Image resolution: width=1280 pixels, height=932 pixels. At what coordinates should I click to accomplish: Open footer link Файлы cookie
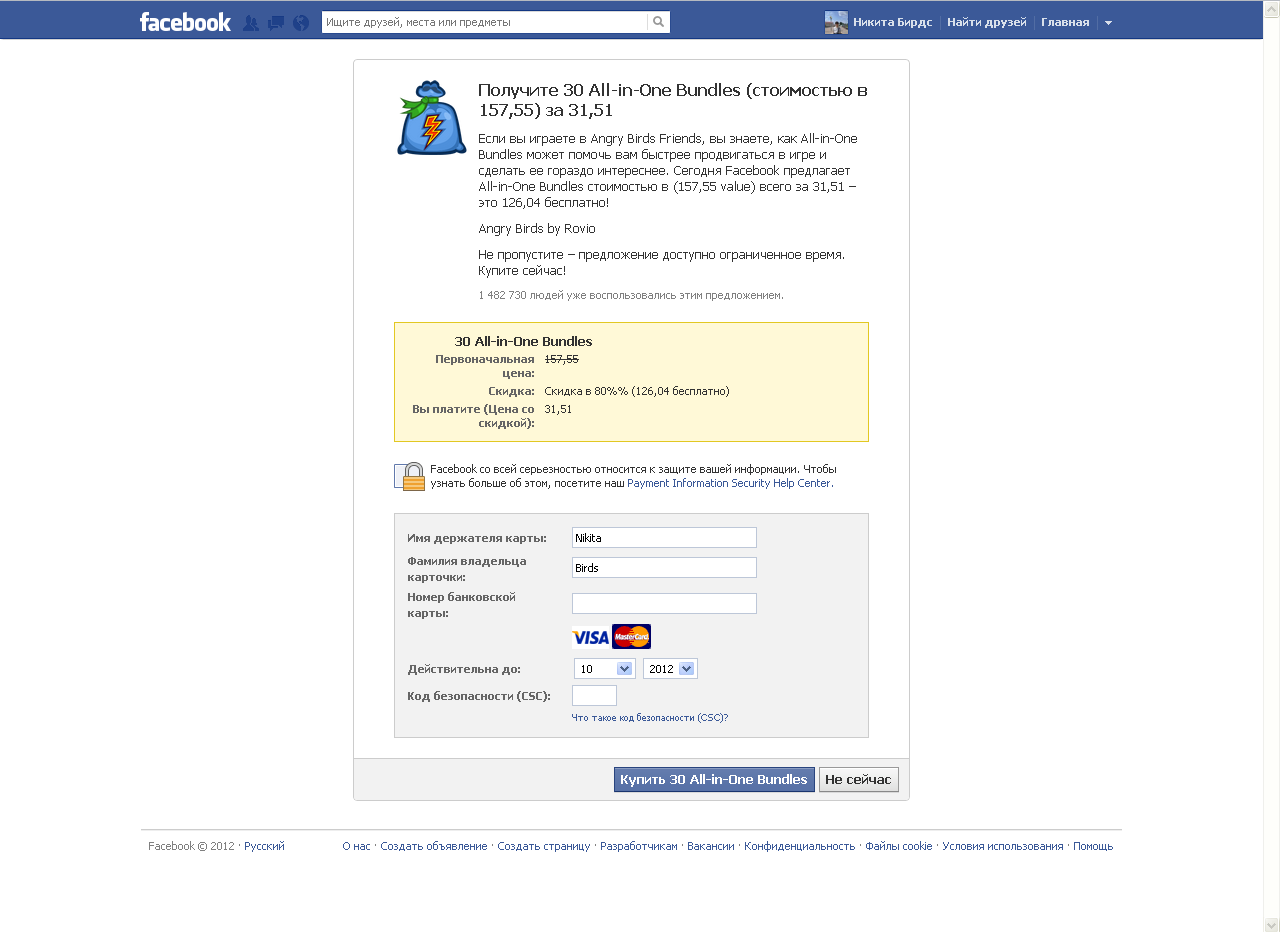899,846
